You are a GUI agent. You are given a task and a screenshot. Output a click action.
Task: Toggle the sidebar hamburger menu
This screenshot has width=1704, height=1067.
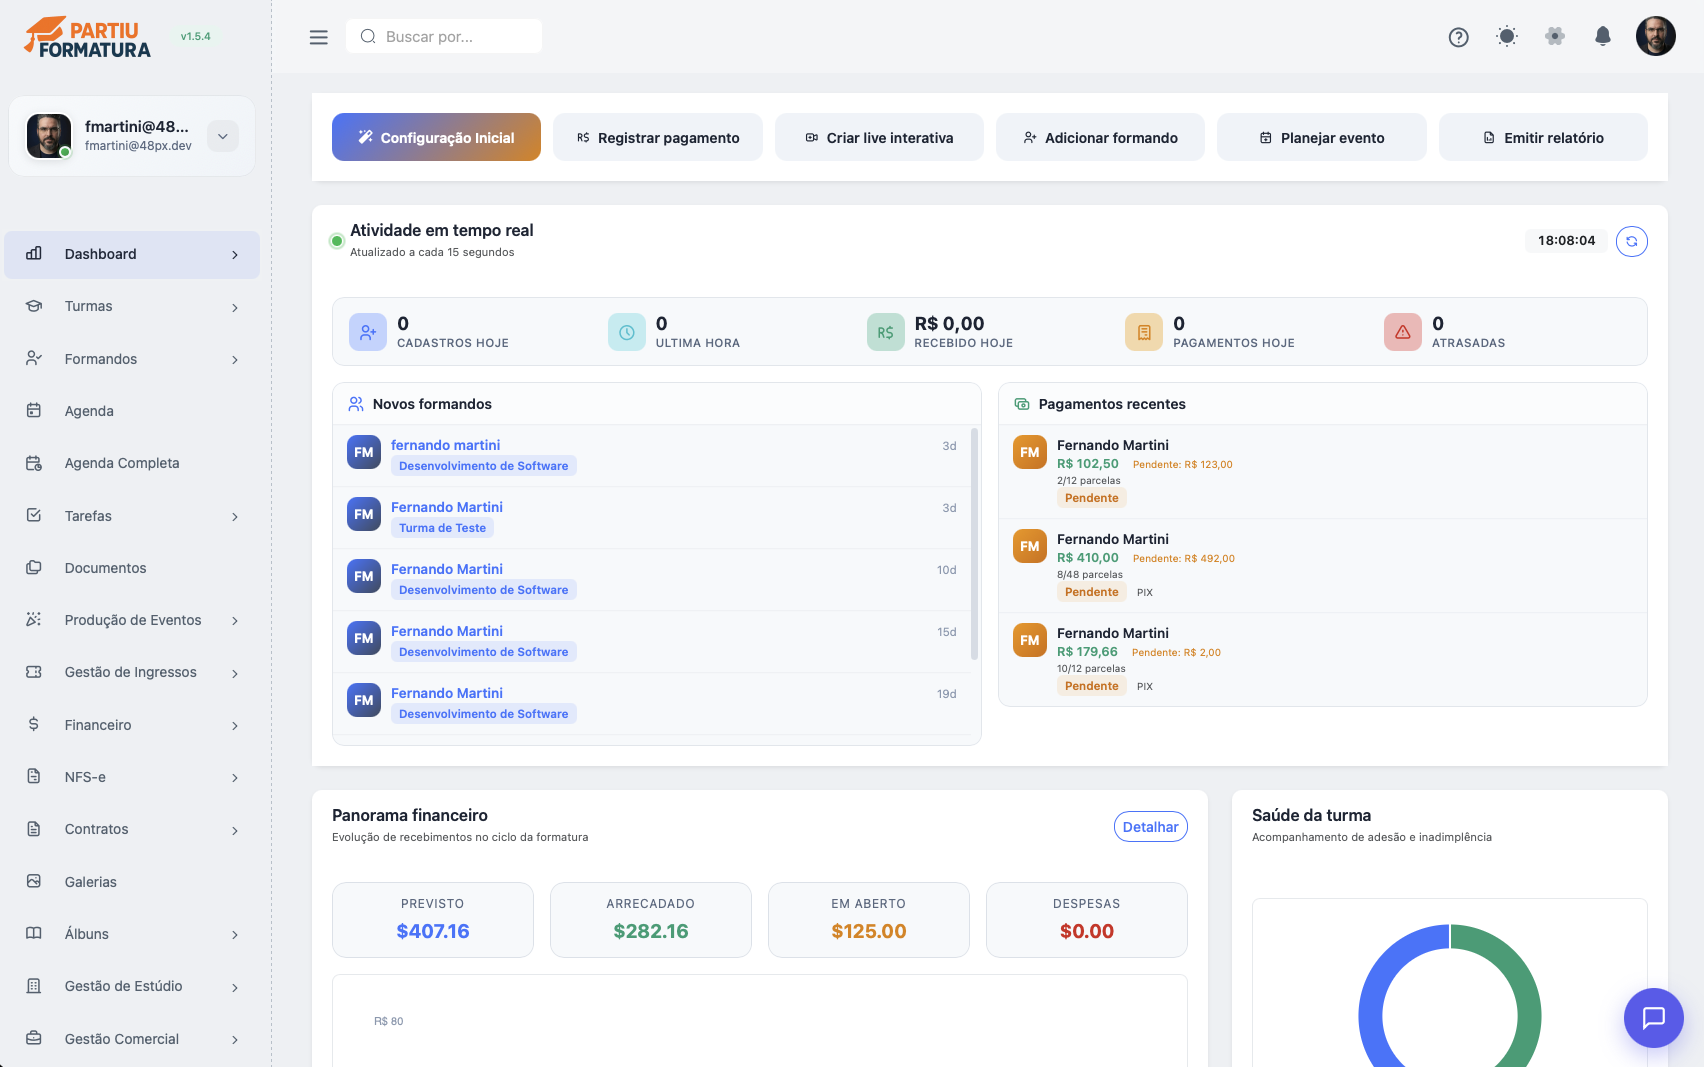319,37
